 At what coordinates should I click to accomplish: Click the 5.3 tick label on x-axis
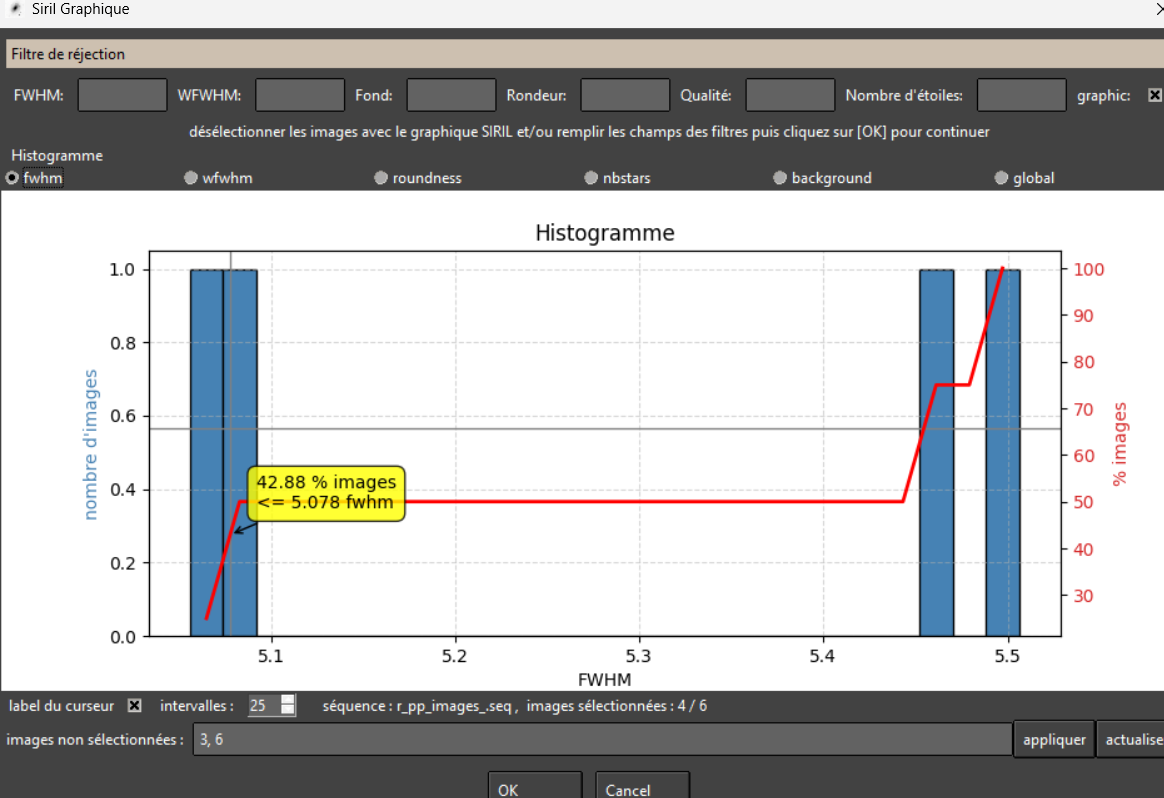tap(638, 656)
